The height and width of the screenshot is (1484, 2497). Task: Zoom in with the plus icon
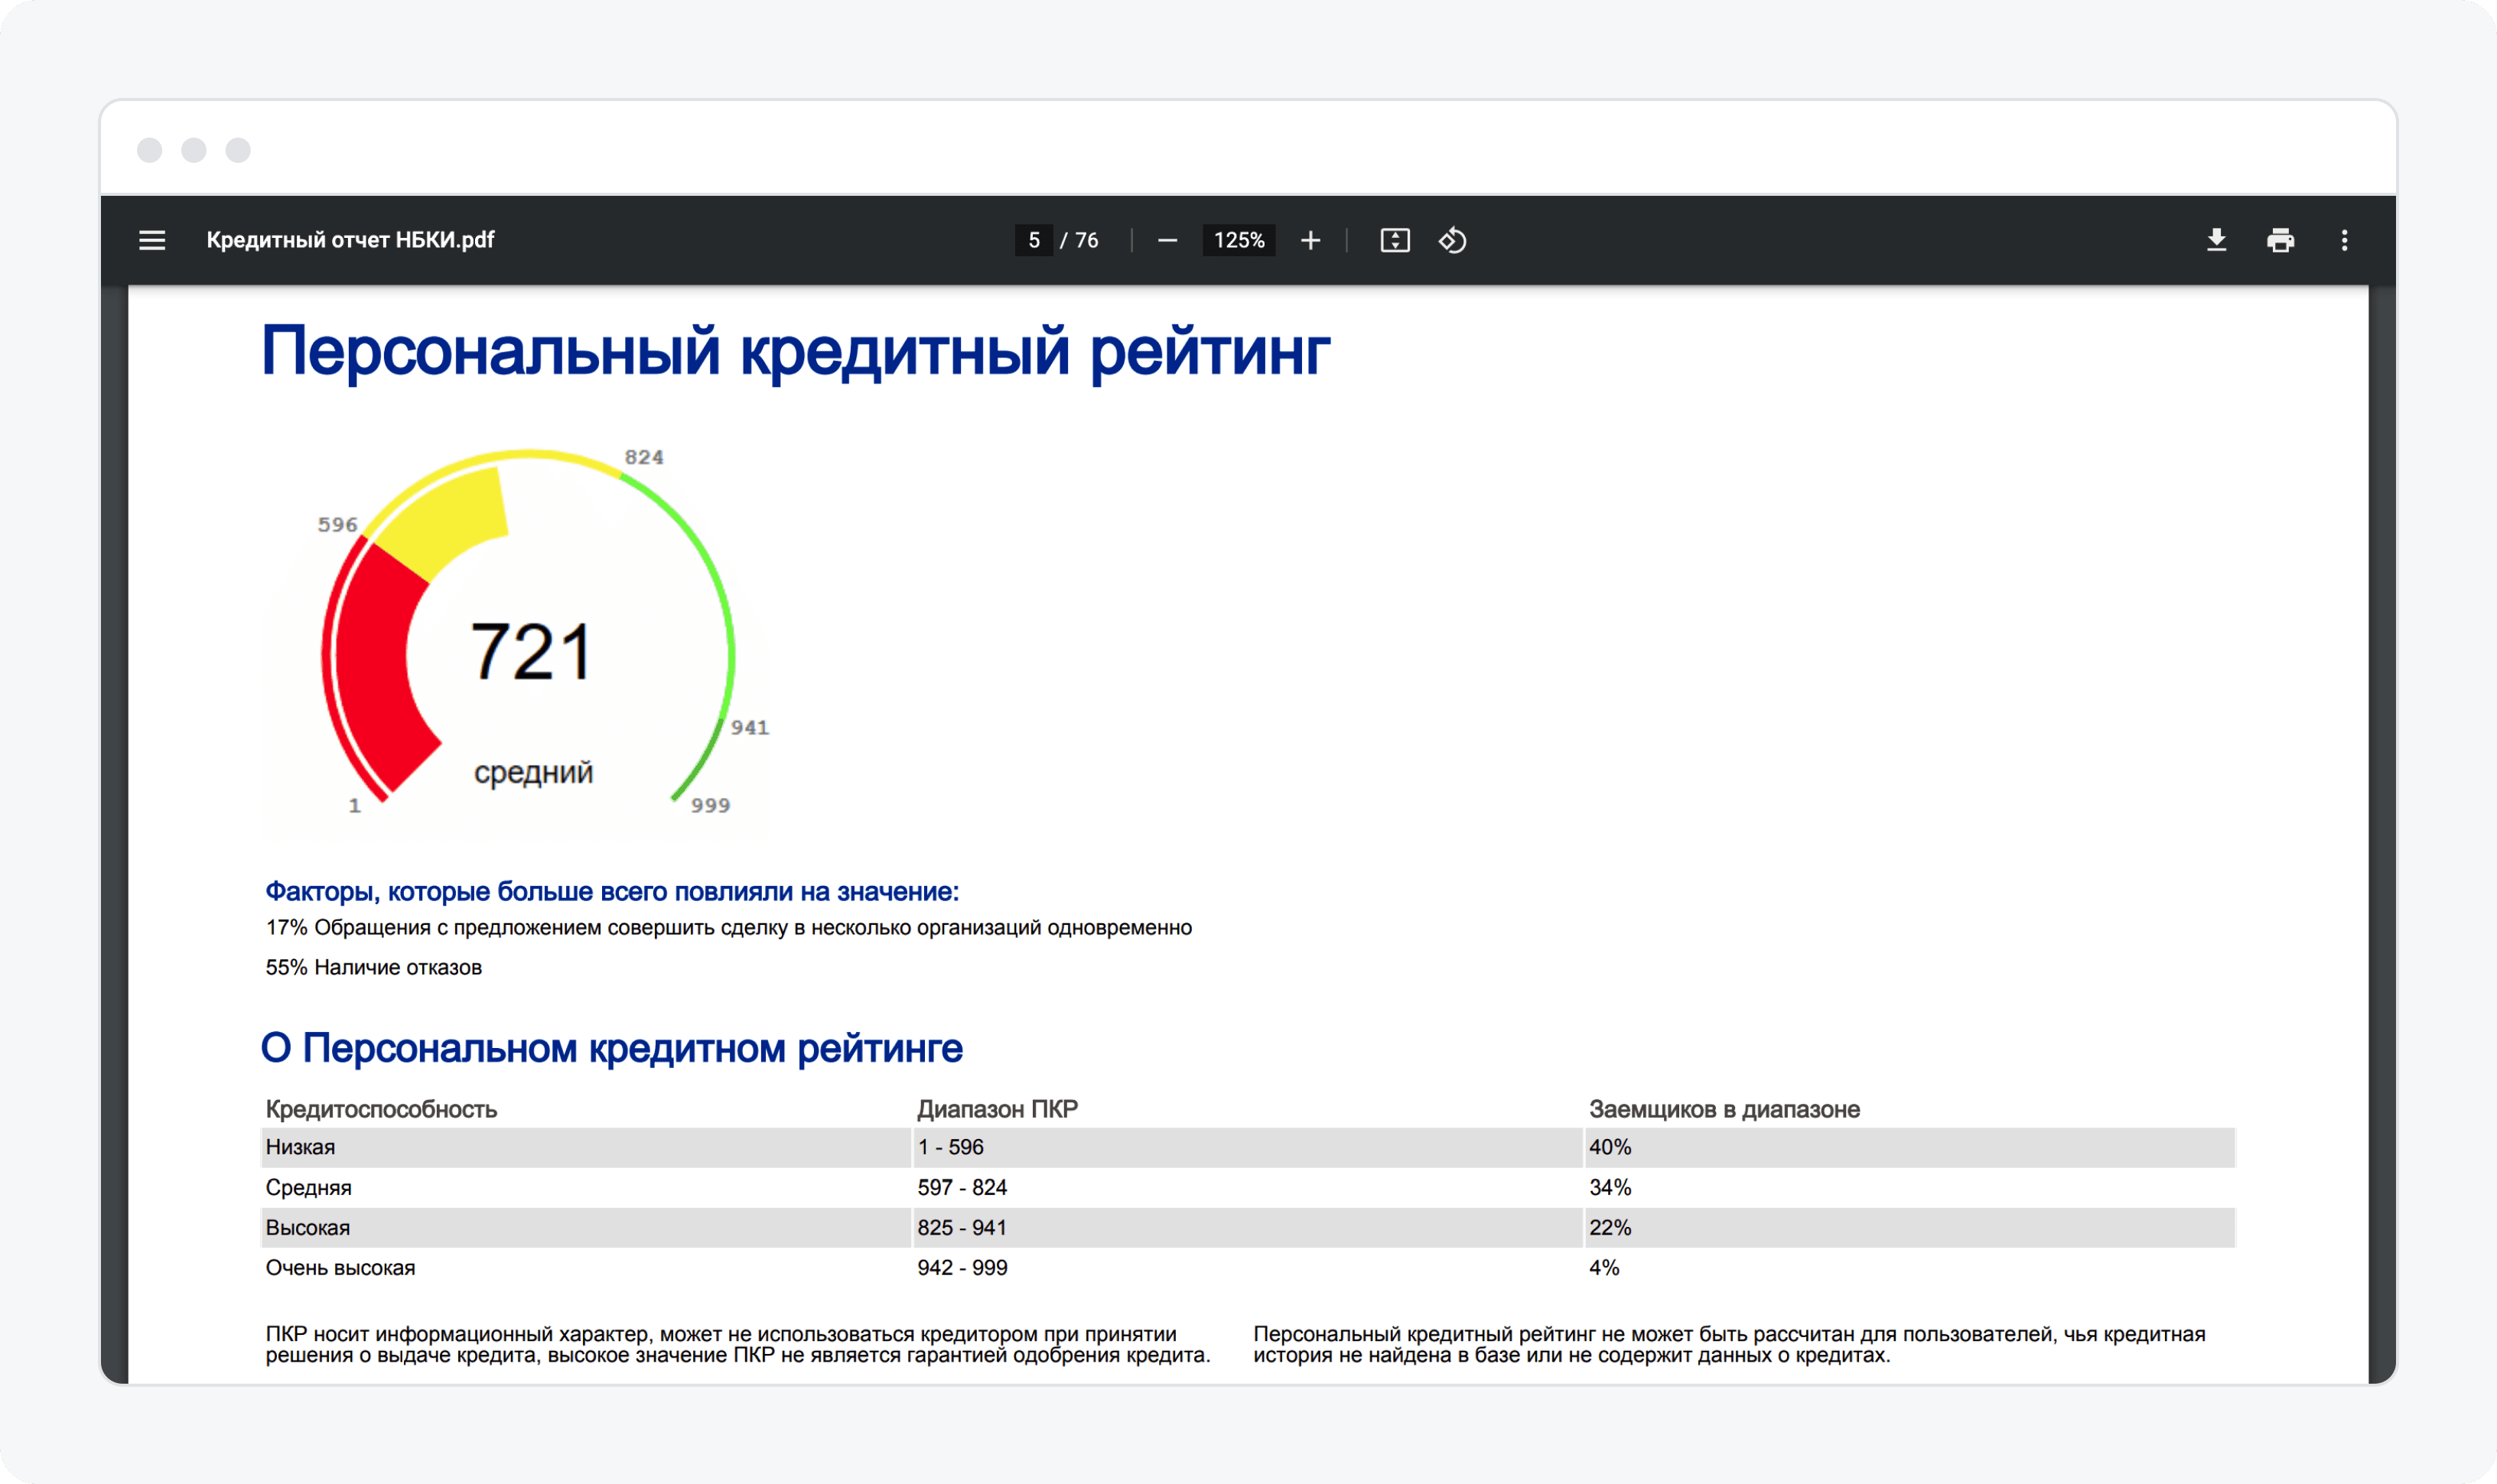pyautogui.click(x=1310, y=240)
